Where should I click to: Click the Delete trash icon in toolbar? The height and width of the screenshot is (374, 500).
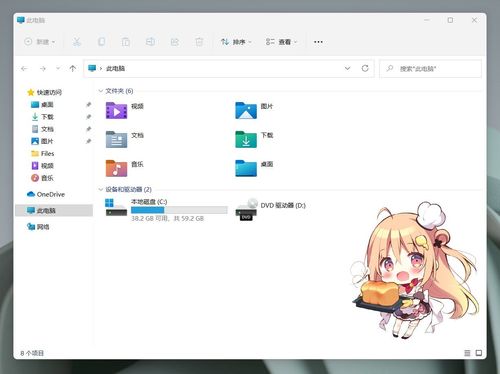point(199,42)
